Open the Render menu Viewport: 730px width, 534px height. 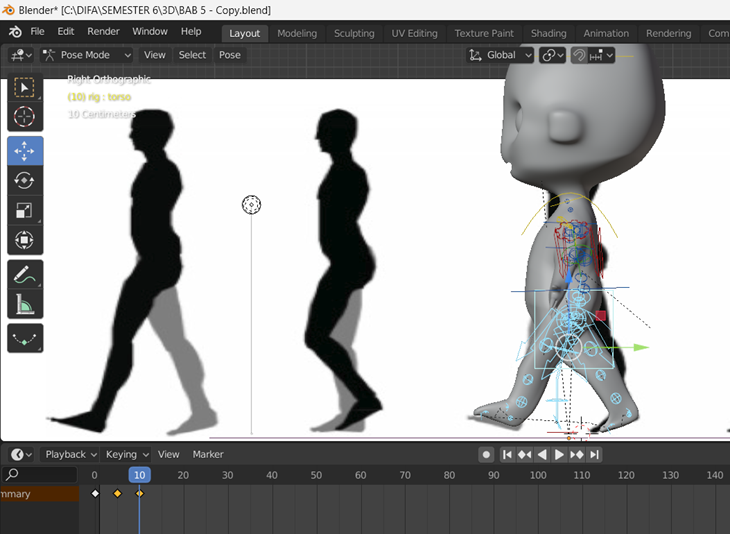point(103,32)
